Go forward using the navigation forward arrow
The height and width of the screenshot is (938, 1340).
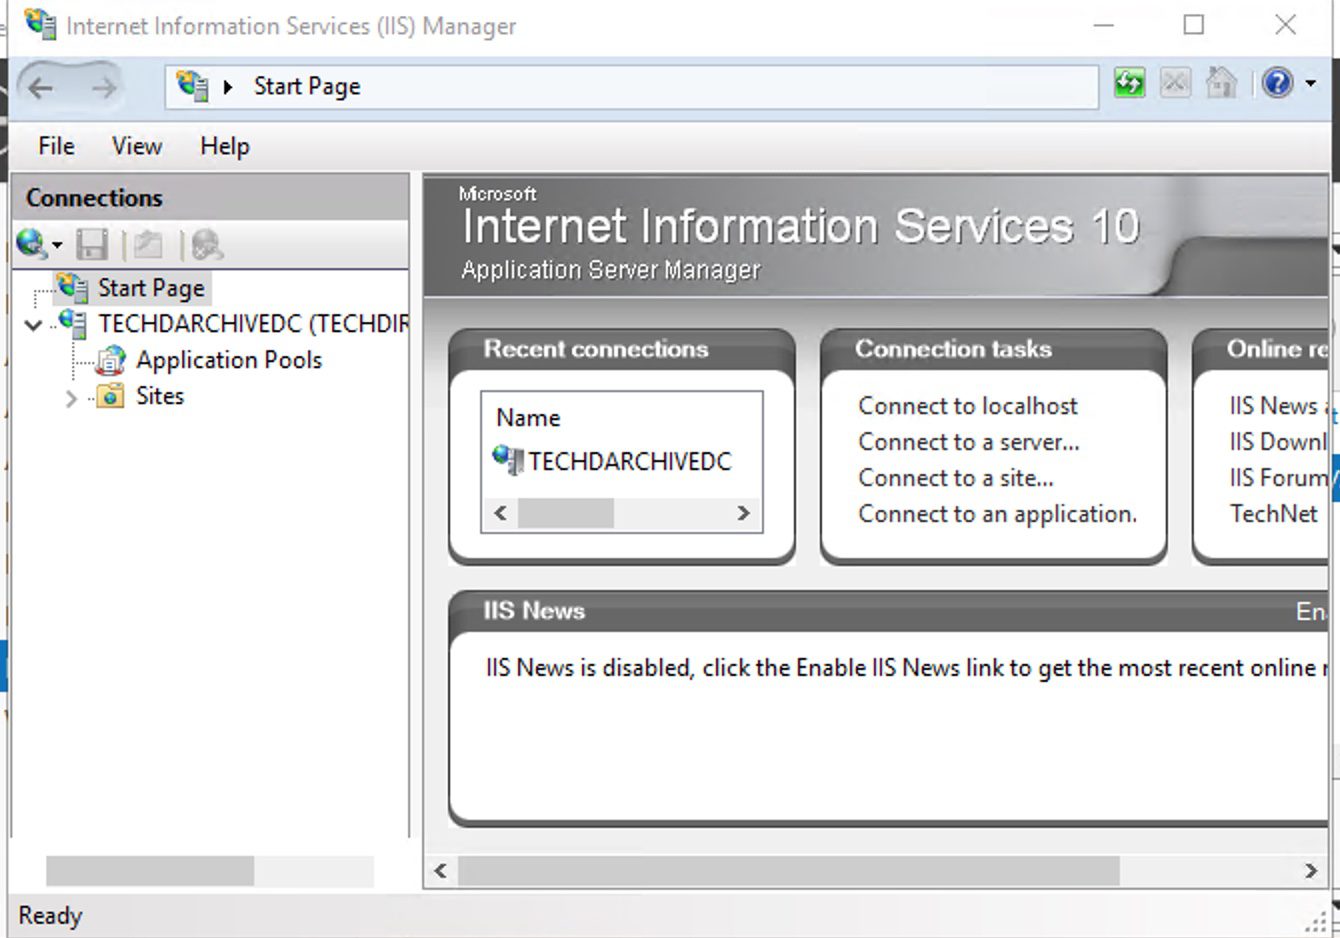(x=103, y=87)
